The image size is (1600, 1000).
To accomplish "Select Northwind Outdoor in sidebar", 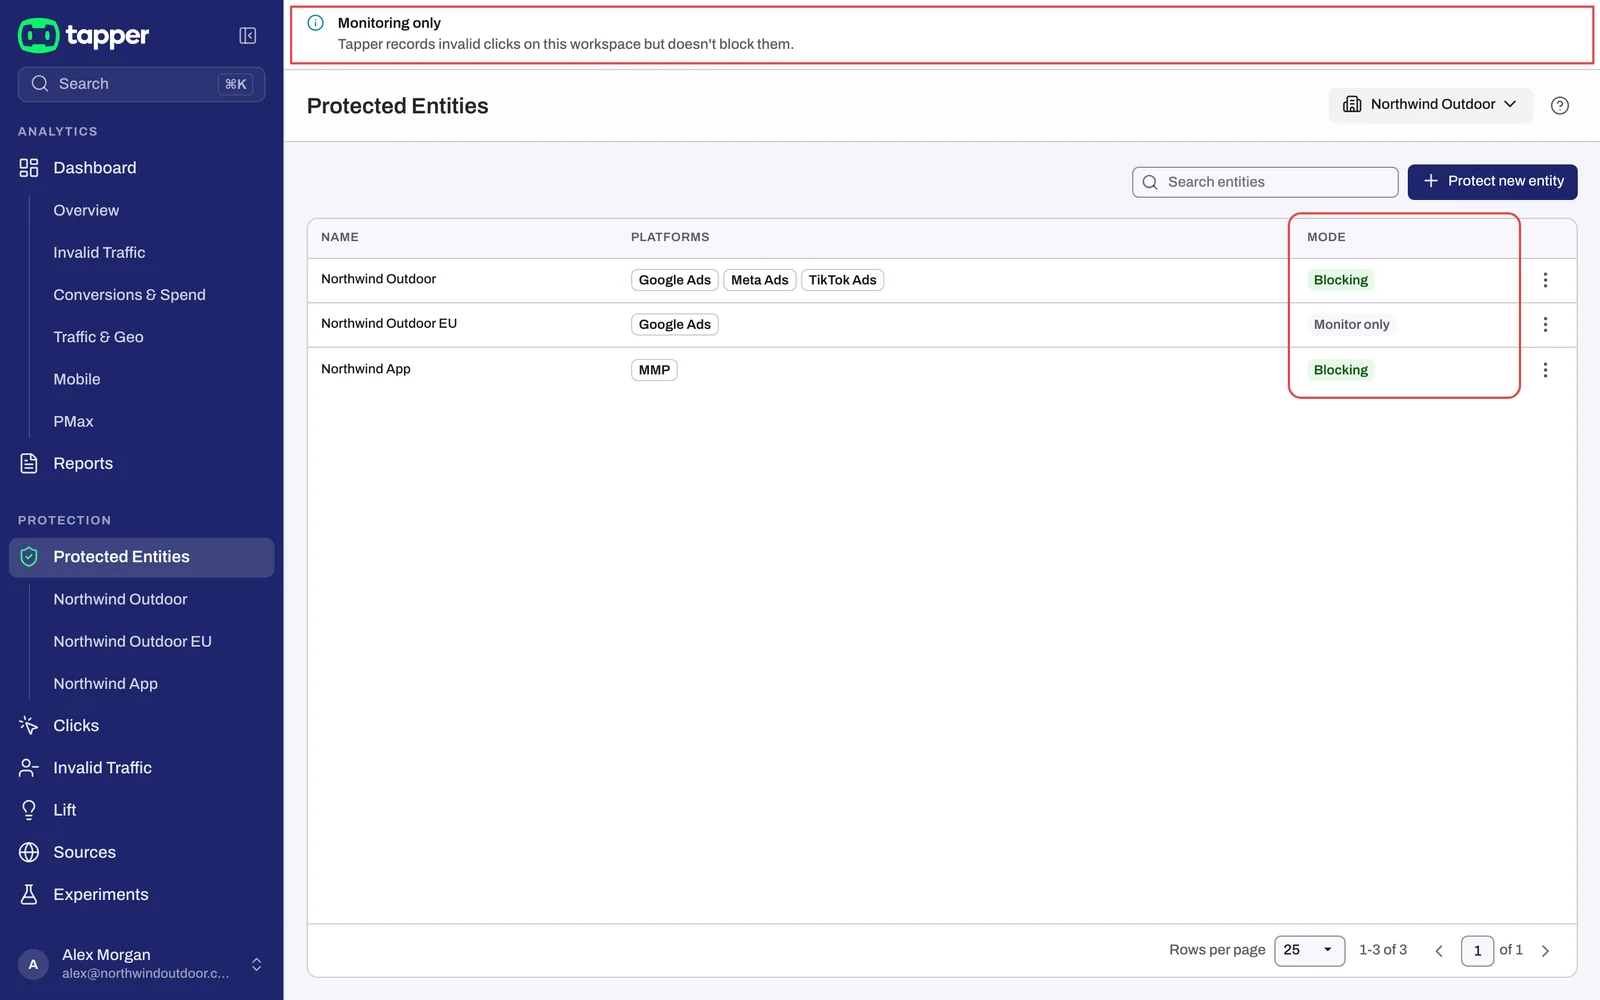I will click(120, 599).
